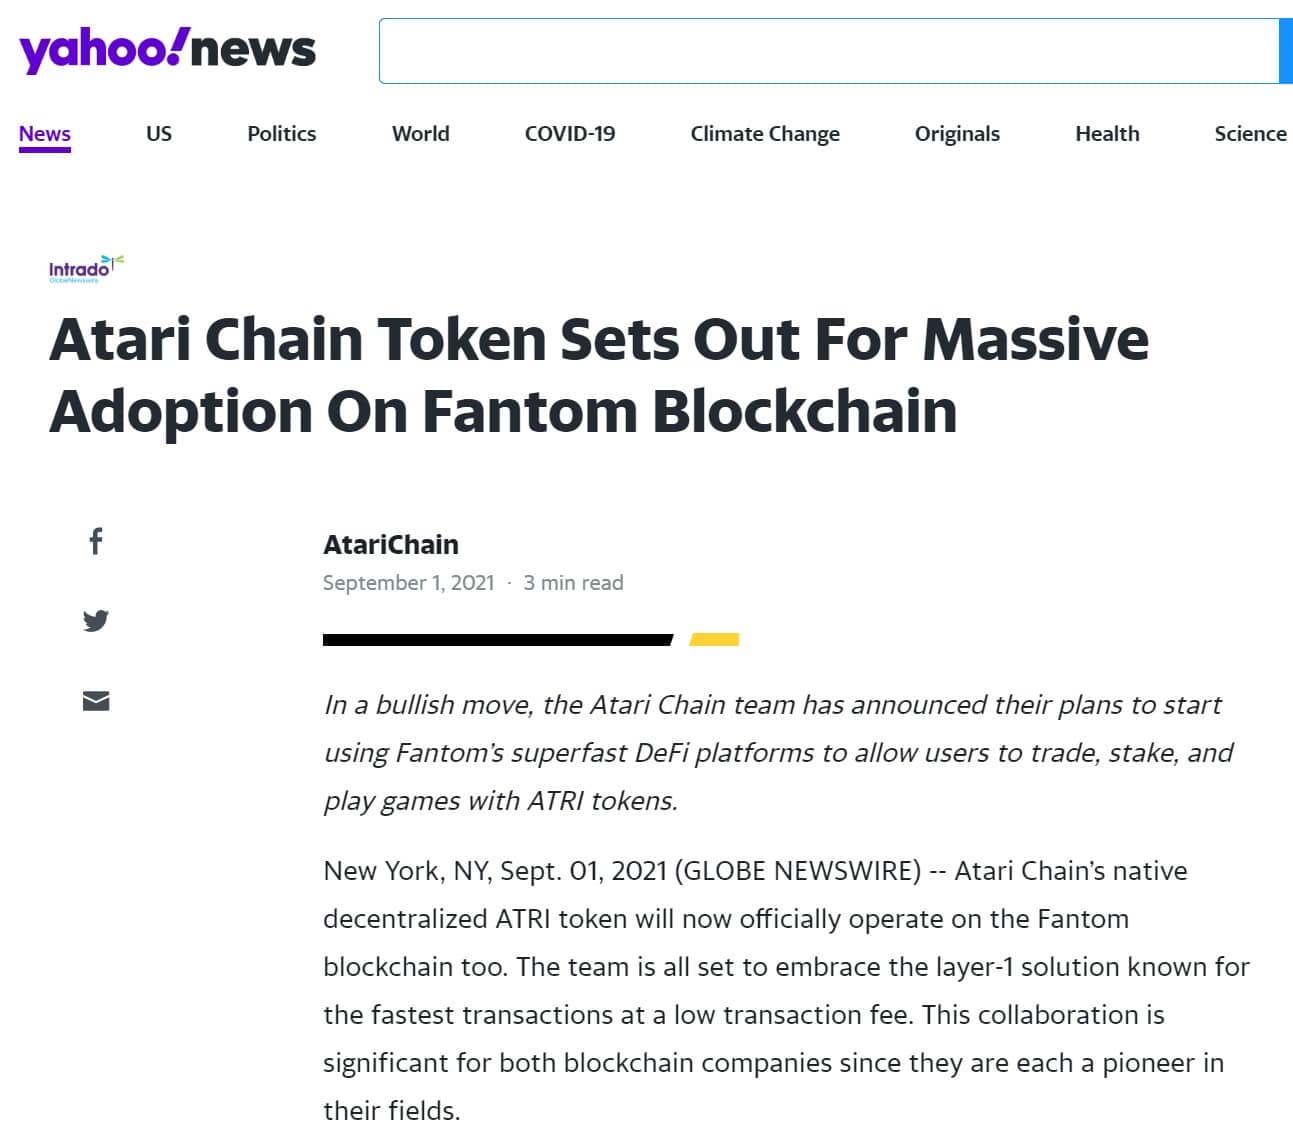The width and height of the screenshot is (1293, 1141).
Task: Click the September 1, 2021 date
Action: [x=409, y=583]
